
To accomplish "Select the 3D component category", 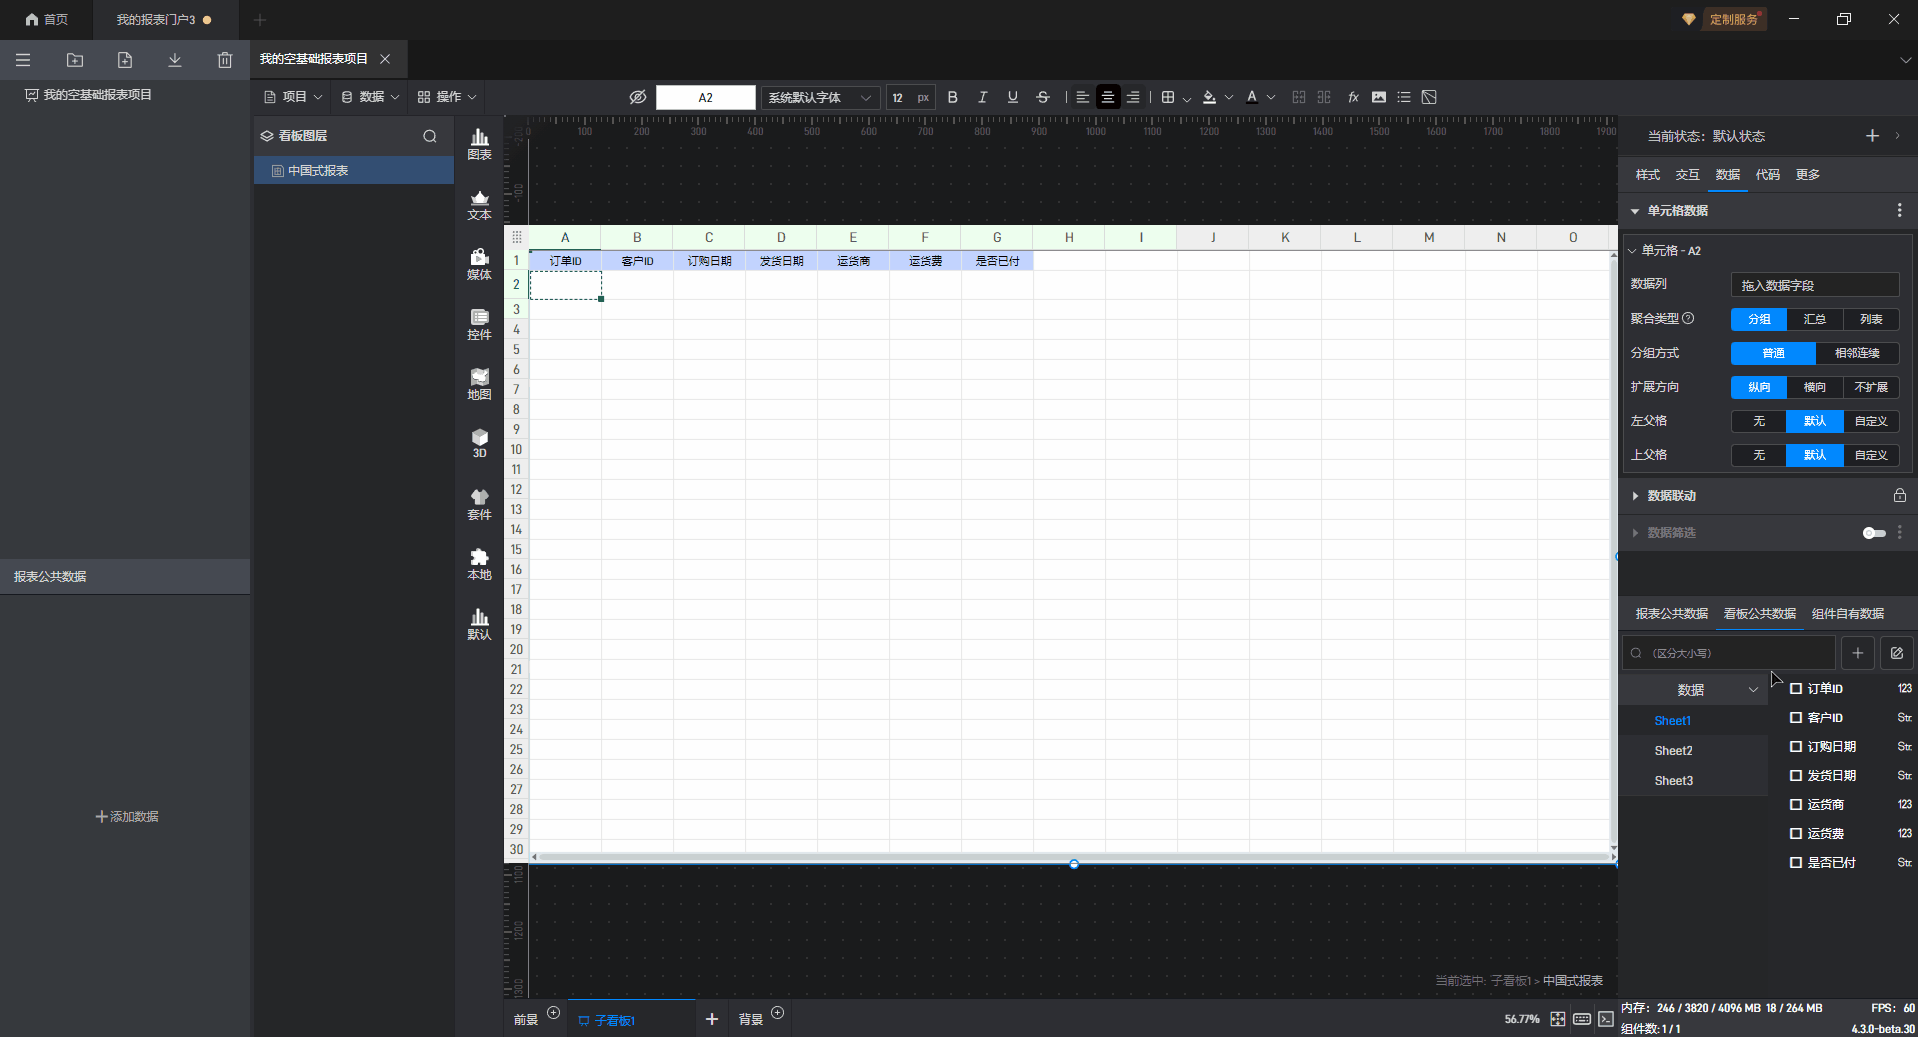I will [x=479, y=443].
